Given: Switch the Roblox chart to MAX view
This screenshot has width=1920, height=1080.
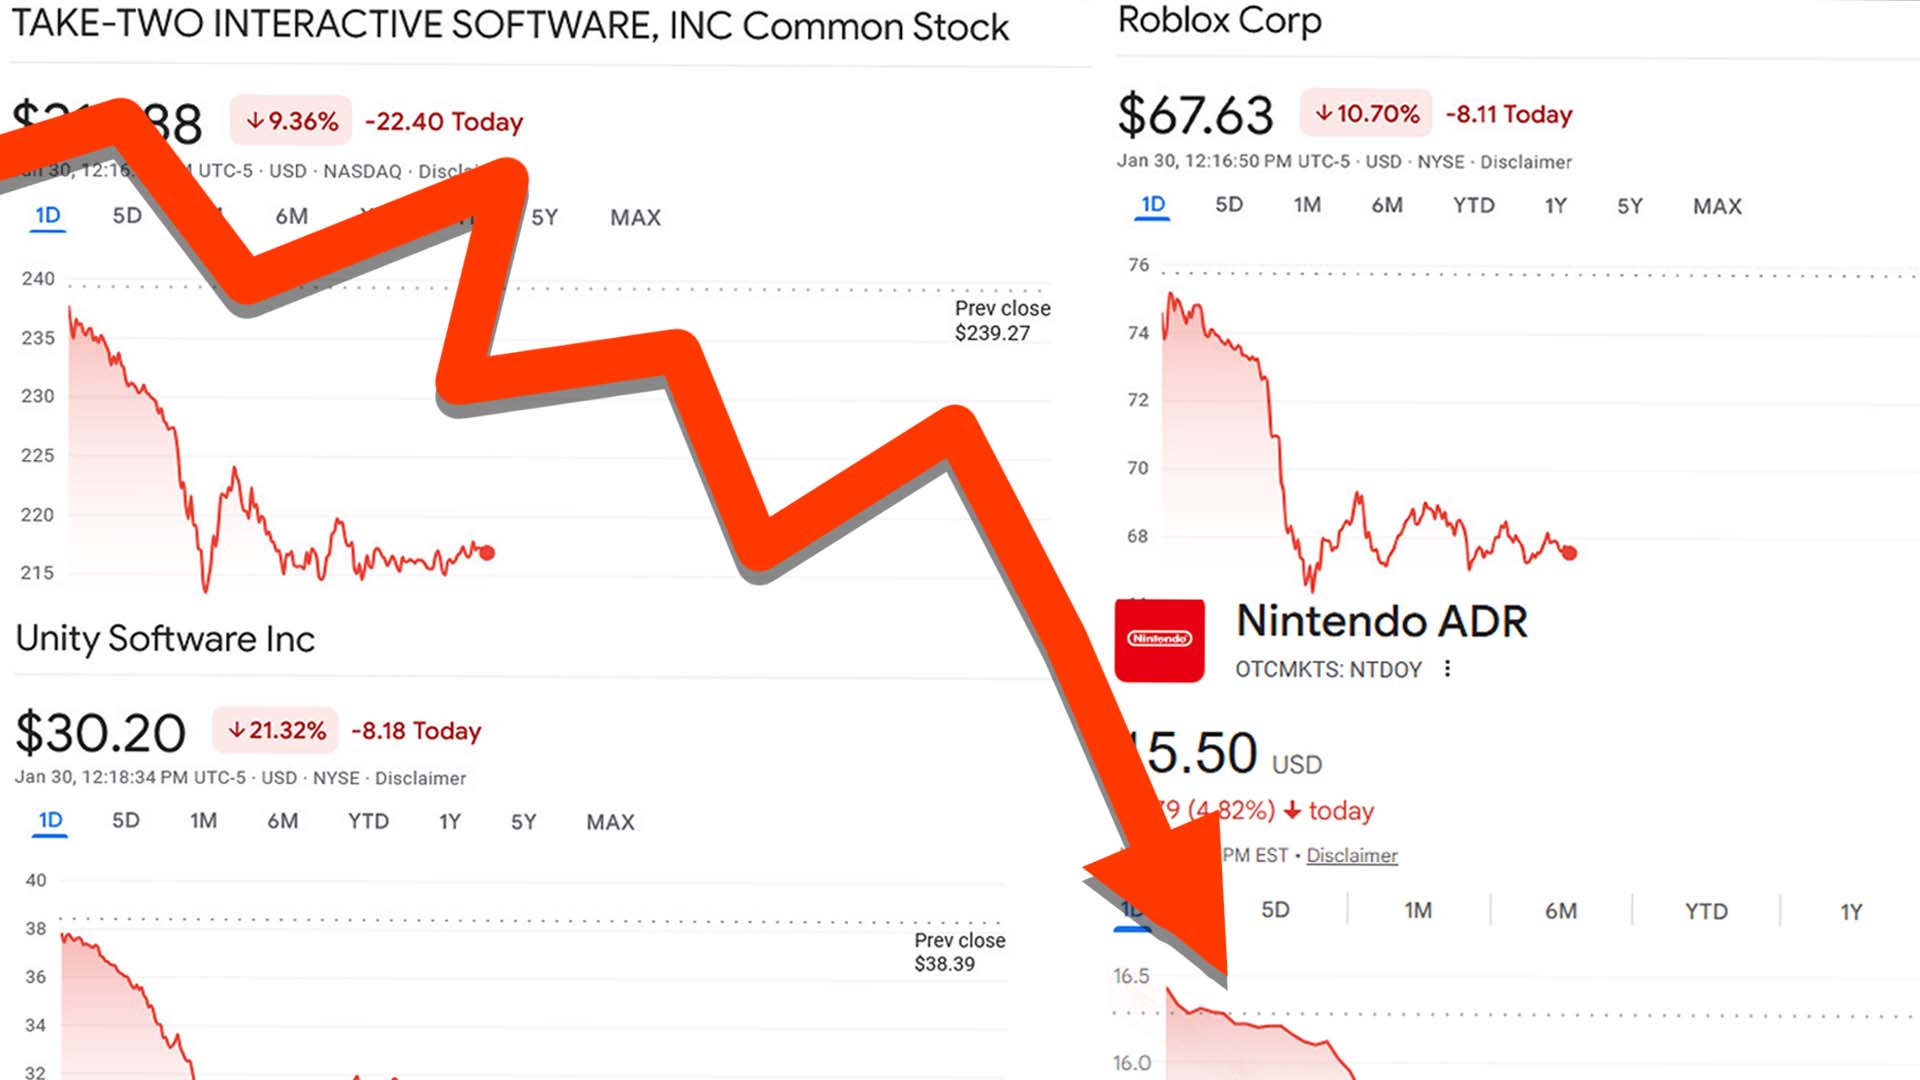Looking at the screenshot, I should [1716, 206].
